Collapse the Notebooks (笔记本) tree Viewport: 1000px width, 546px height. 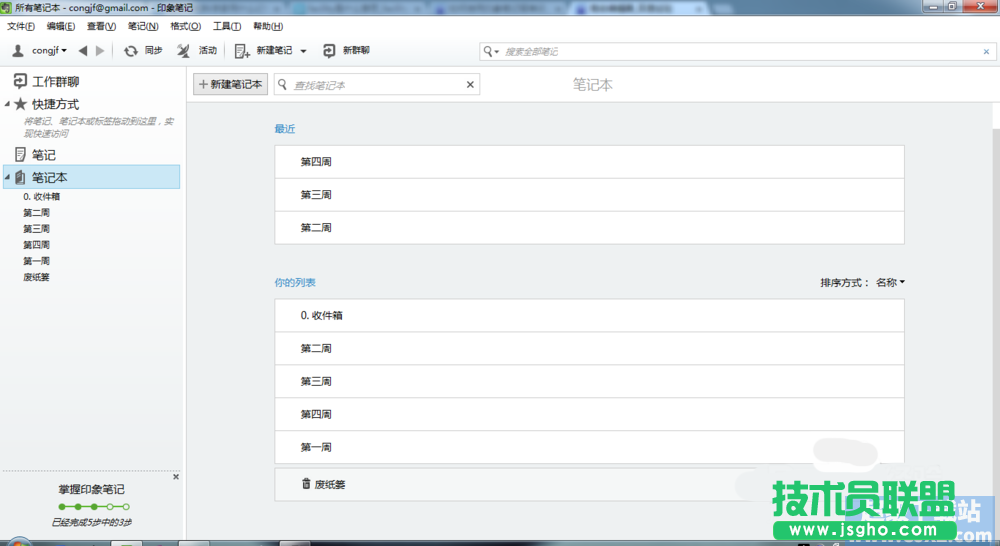pos(8,177)
